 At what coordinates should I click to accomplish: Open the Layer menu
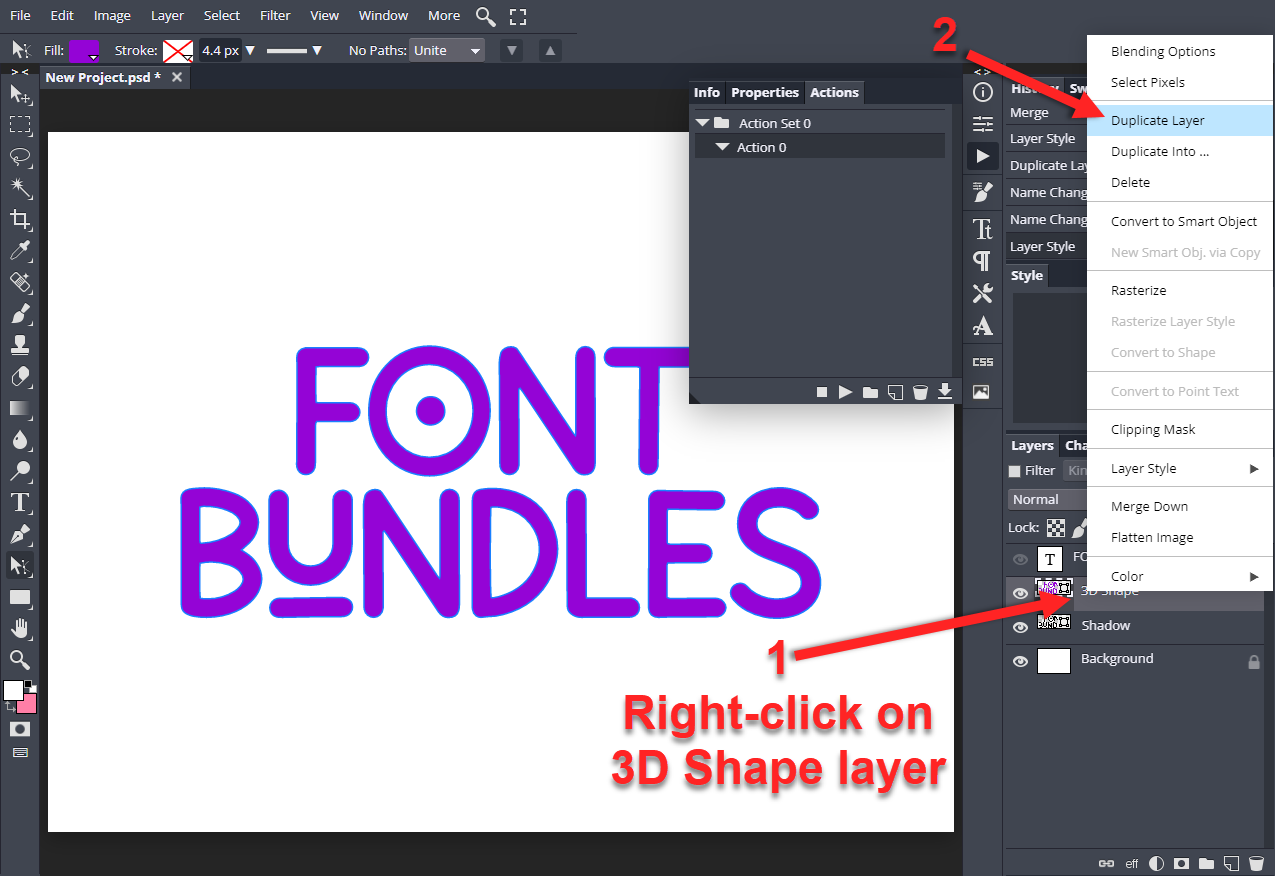(167, 16)
